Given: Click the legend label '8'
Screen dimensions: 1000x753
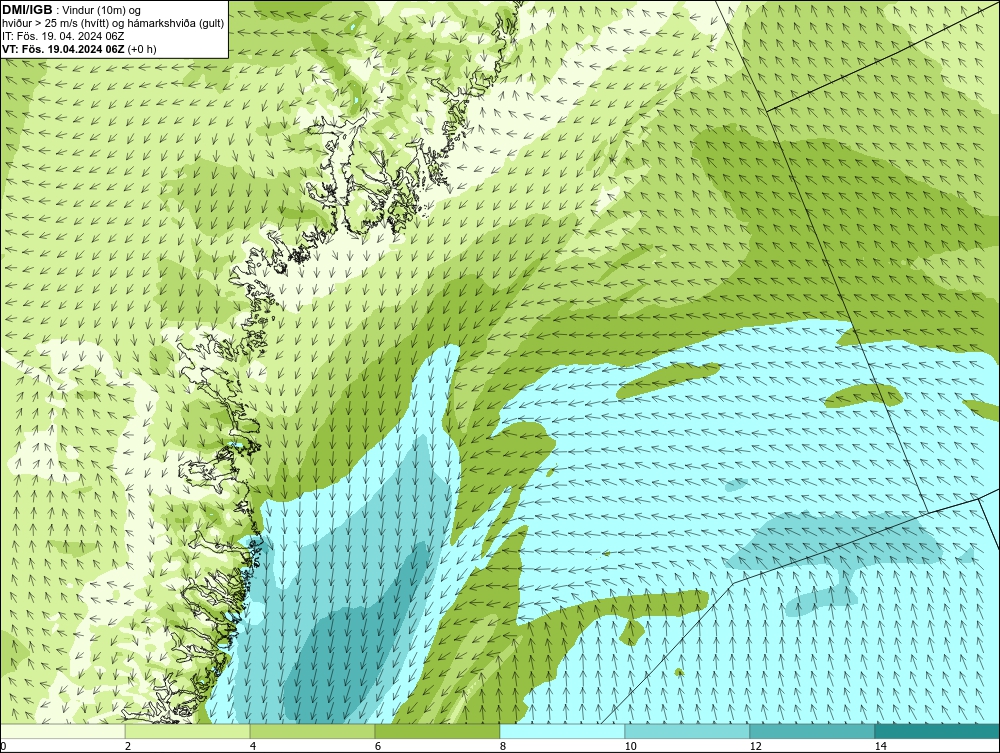Looking at the screenshot, I should point(503,747).
